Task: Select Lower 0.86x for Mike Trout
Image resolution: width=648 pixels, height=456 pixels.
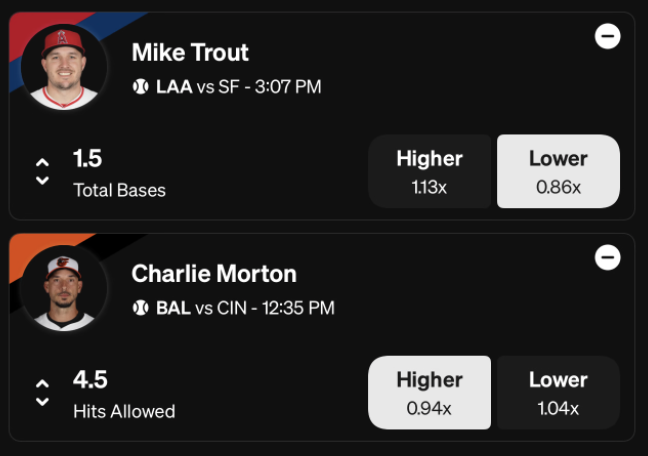Action: [558, 171]
